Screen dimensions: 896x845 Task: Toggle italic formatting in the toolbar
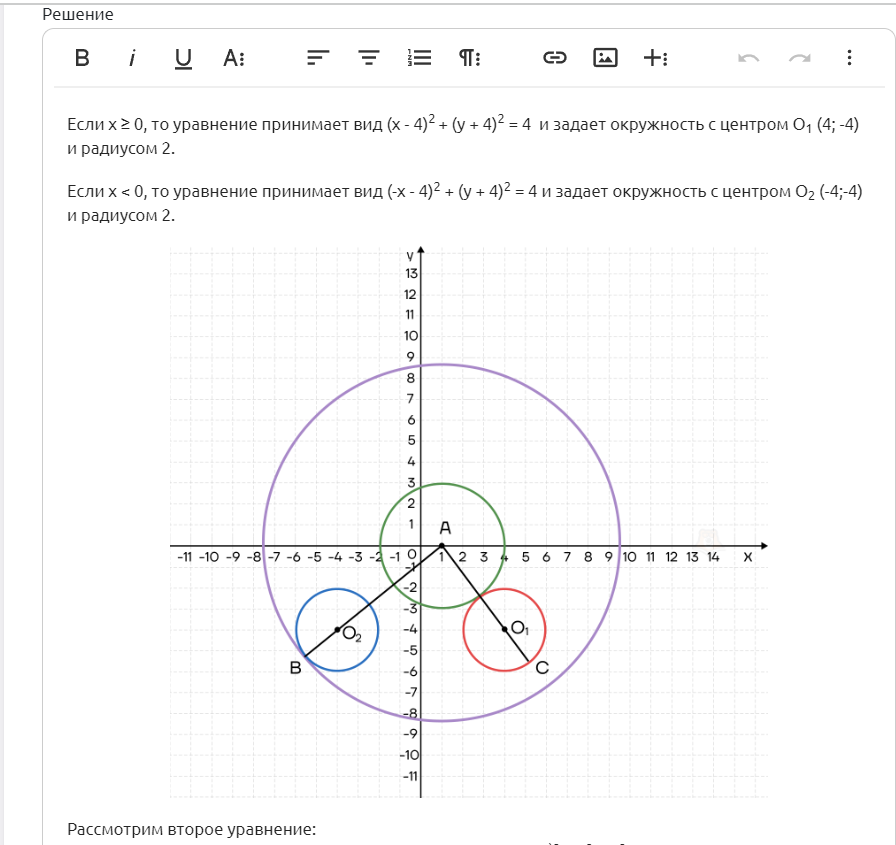(133, 58)
